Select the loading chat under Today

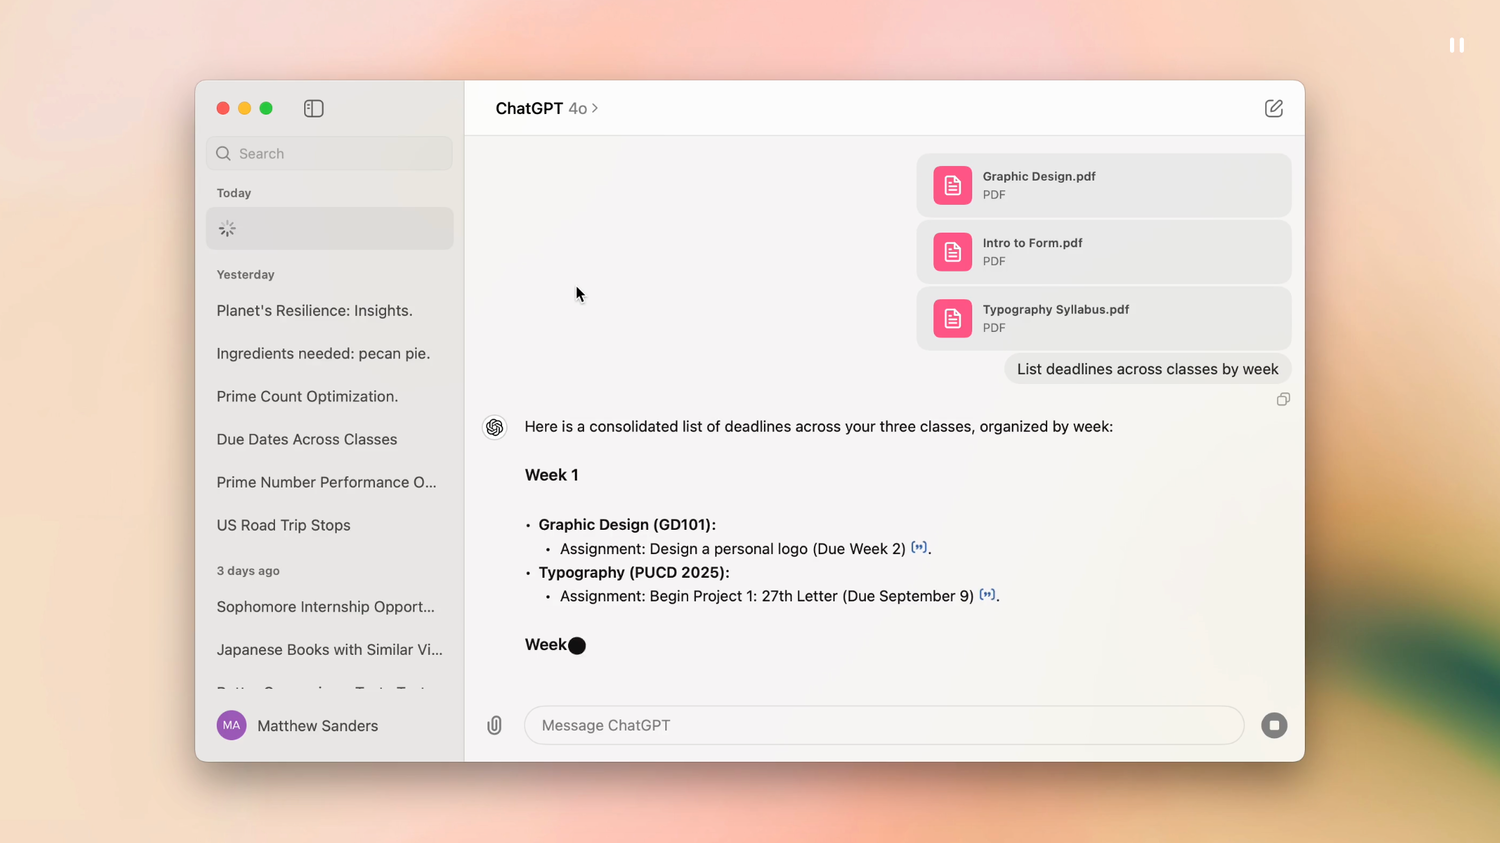pos(329,229)
